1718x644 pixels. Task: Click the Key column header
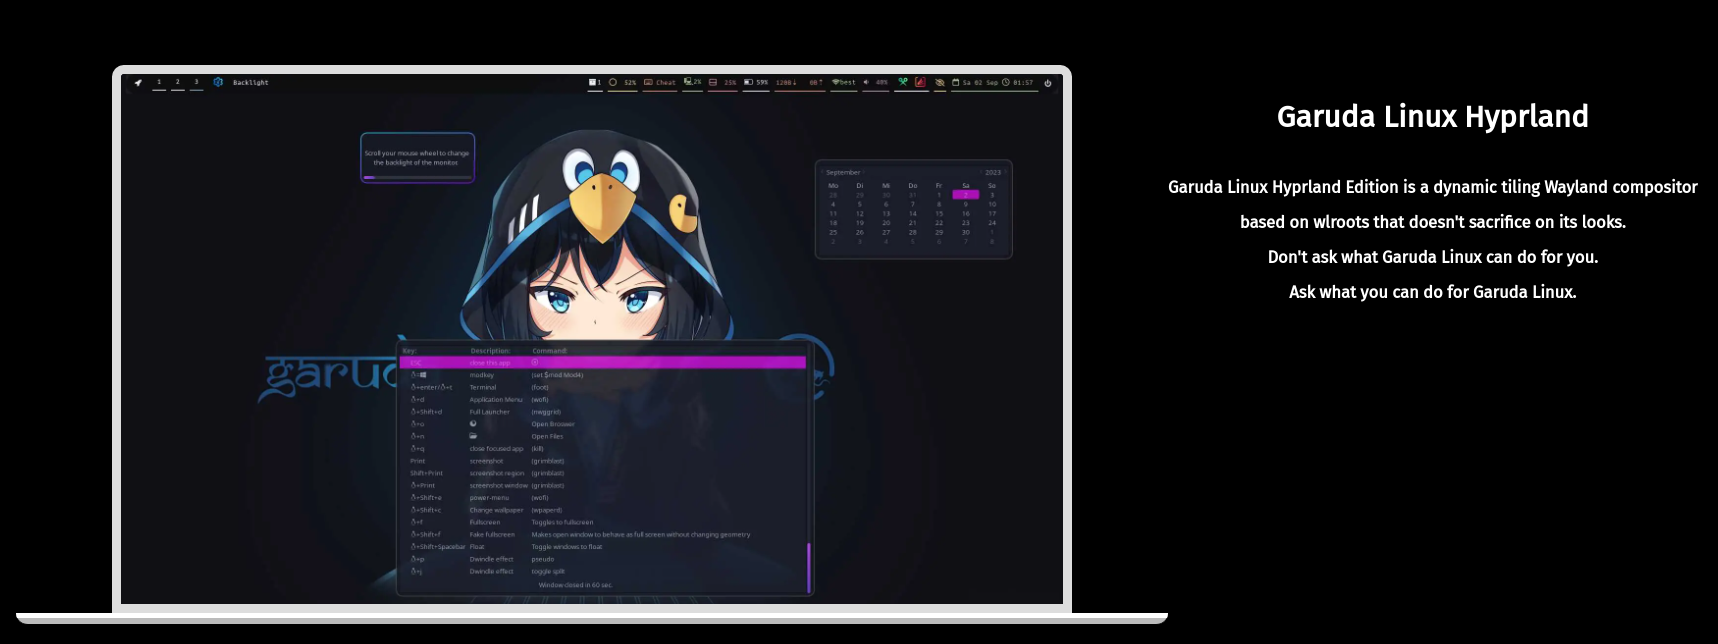409,351
